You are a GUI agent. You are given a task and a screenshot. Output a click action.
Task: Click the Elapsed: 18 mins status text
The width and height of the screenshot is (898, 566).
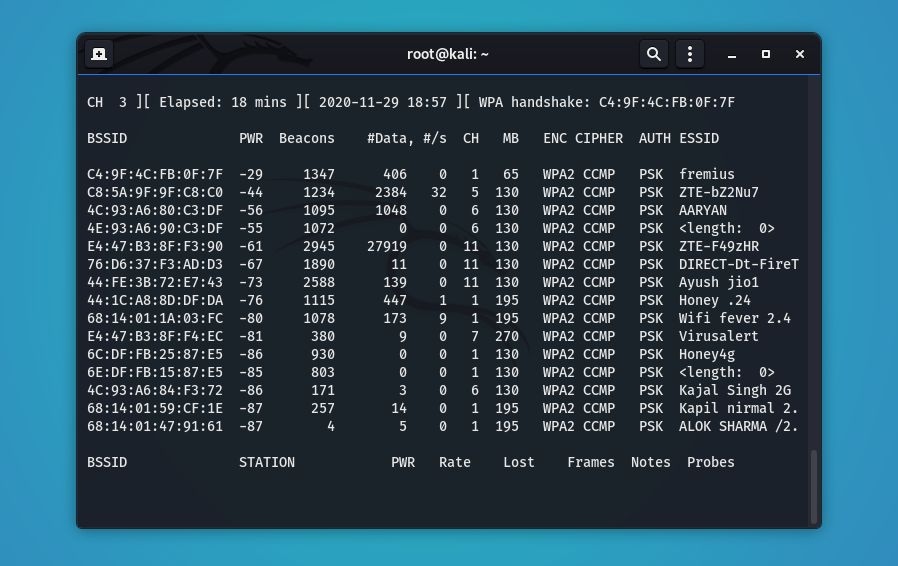tap(223, 103)
